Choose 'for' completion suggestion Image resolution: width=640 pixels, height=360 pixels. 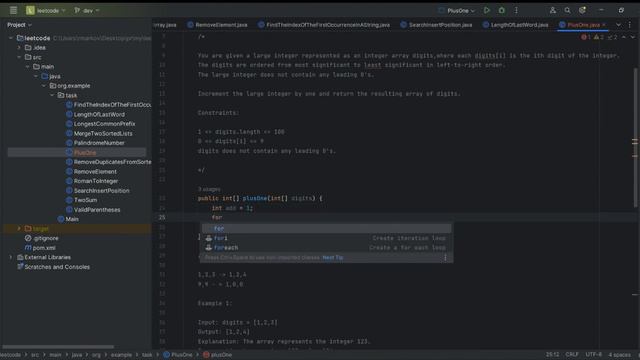click(x=327, y=229)
